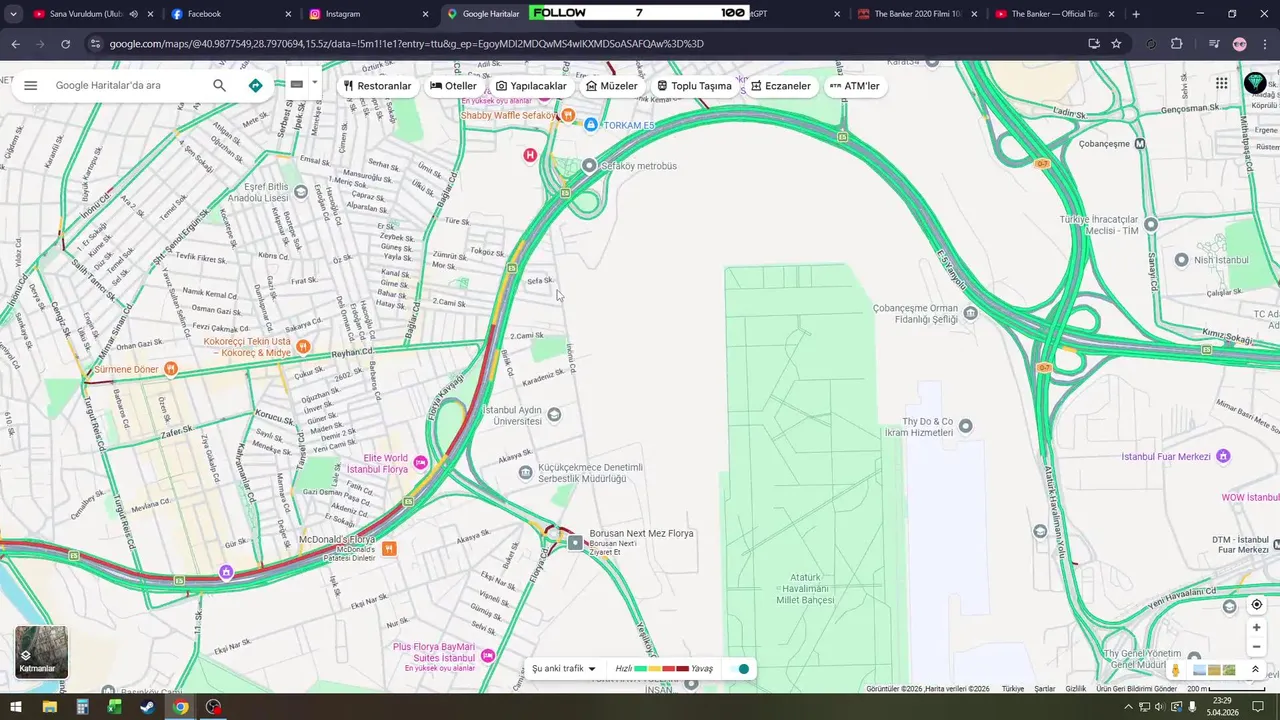Viewport: 1280px width, 720px height.
Task: Switch to The Banker 2020 Filmi tab
Action: pyautogui.click(x=917, y=14)
